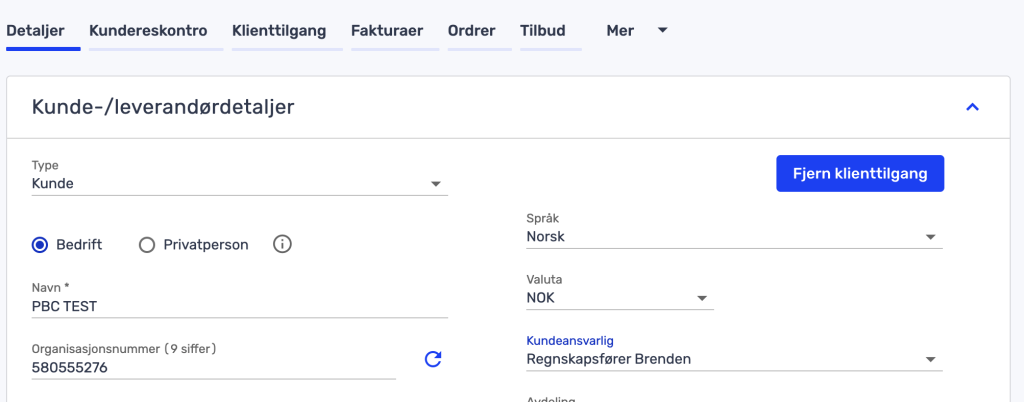Select the Privatperson radio button
This screenshot has width=1024, height=402.
coord(147,244)
